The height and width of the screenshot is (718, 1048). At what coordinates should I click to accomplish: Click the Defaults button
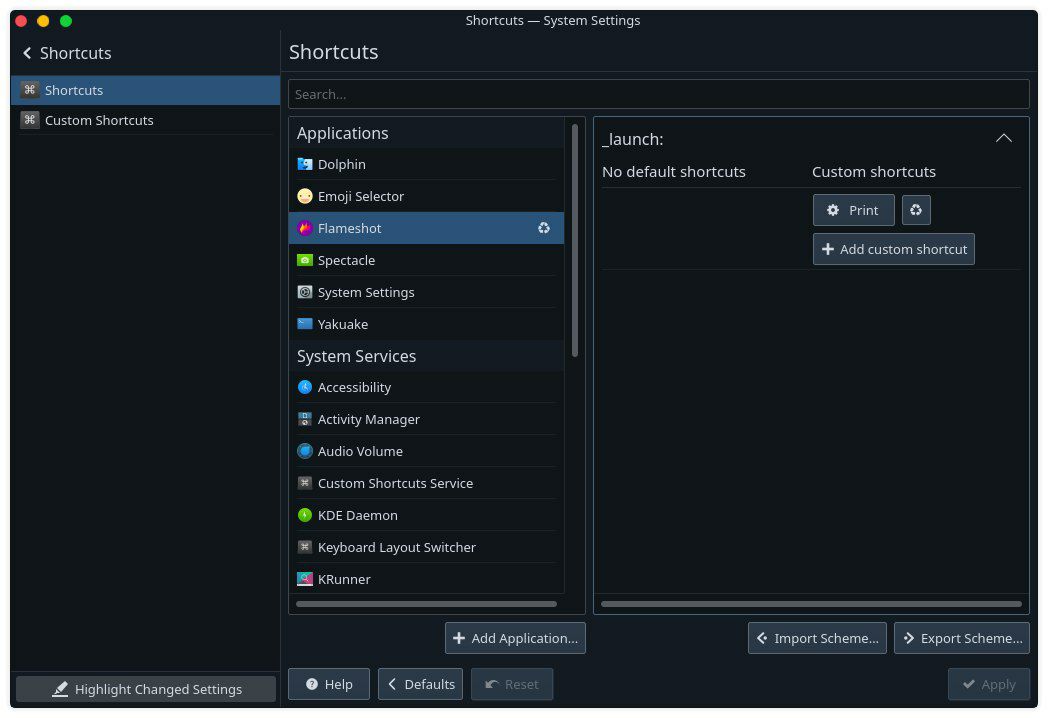pos(420,684)
